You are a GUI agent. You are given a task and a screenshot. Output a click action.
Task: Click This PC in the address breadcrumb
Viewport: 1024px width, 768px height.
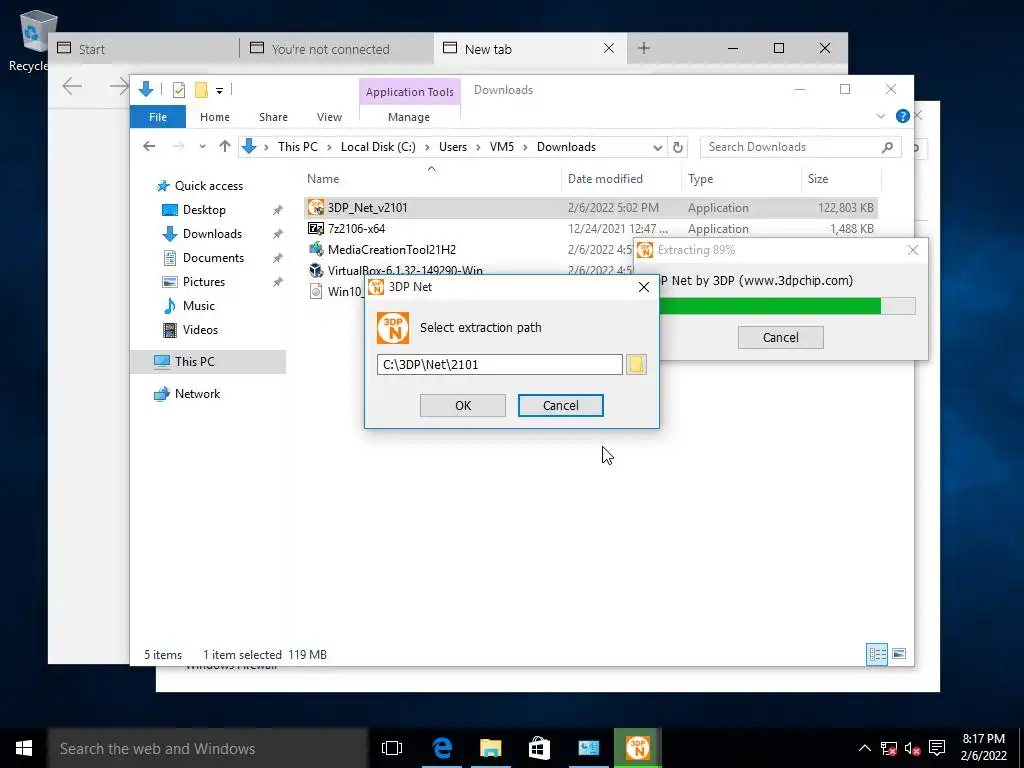tap(298, 147)
